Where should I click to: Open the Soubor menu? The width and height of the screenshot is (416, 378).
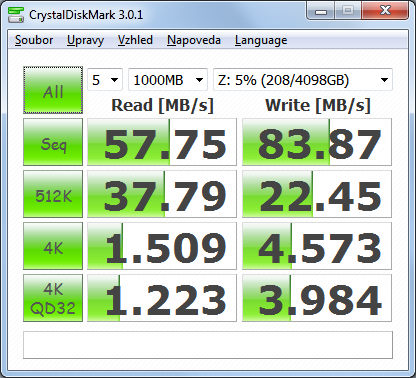[34, 40]
